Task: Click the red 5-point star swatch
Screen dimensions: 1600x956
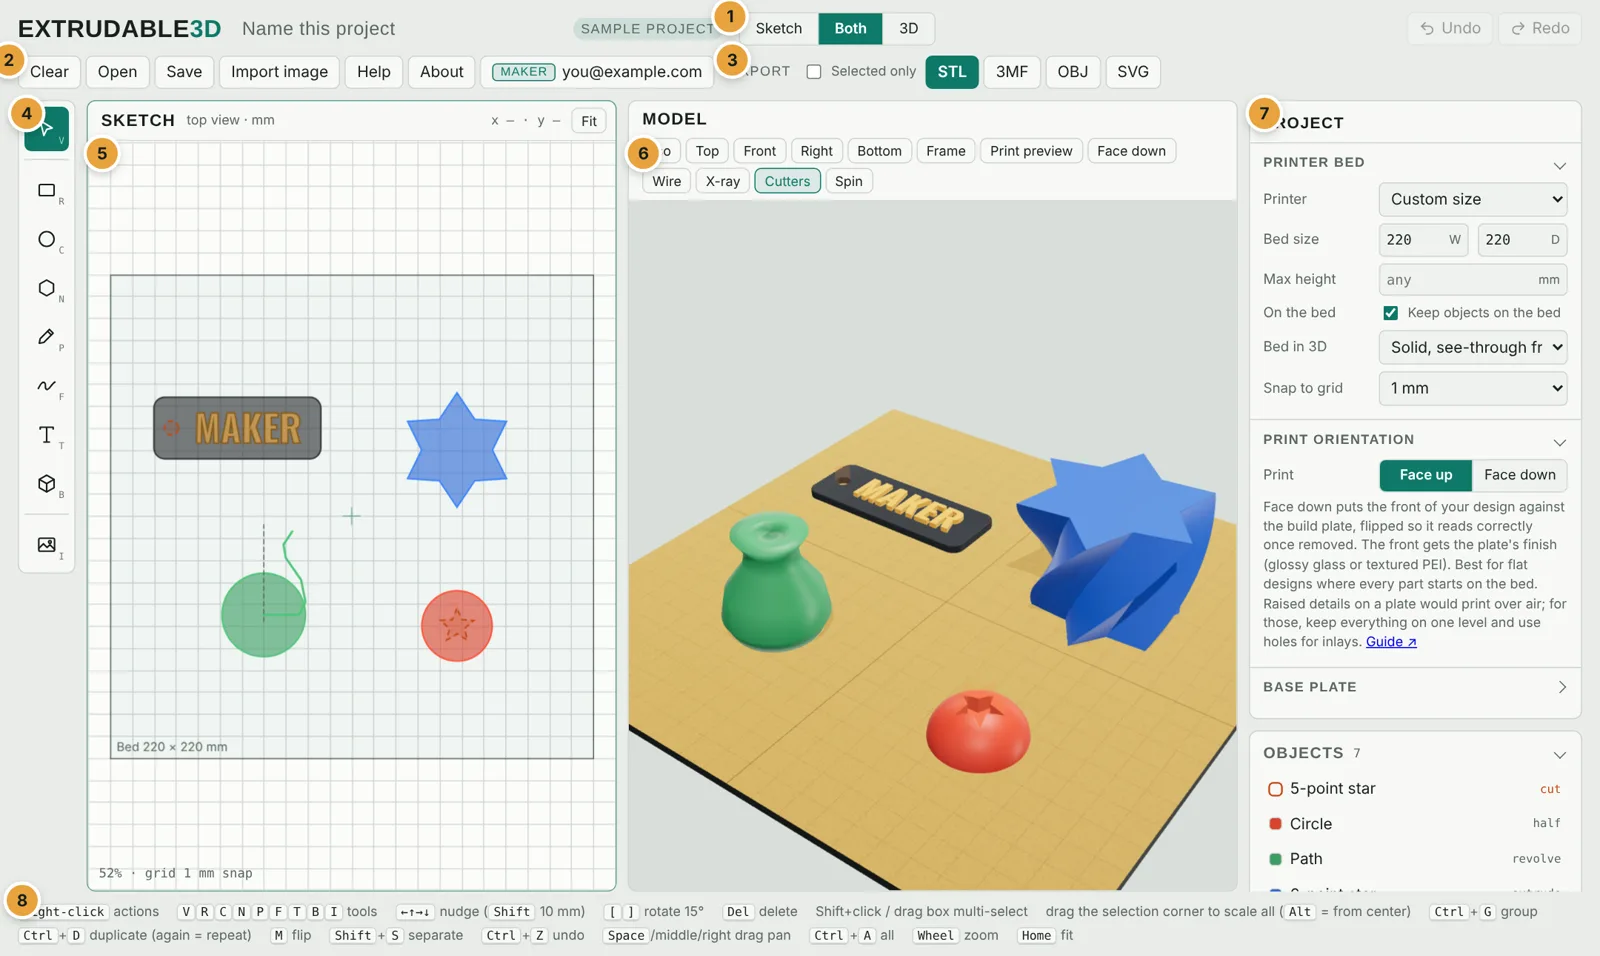Action: [x=1275, y=789]
